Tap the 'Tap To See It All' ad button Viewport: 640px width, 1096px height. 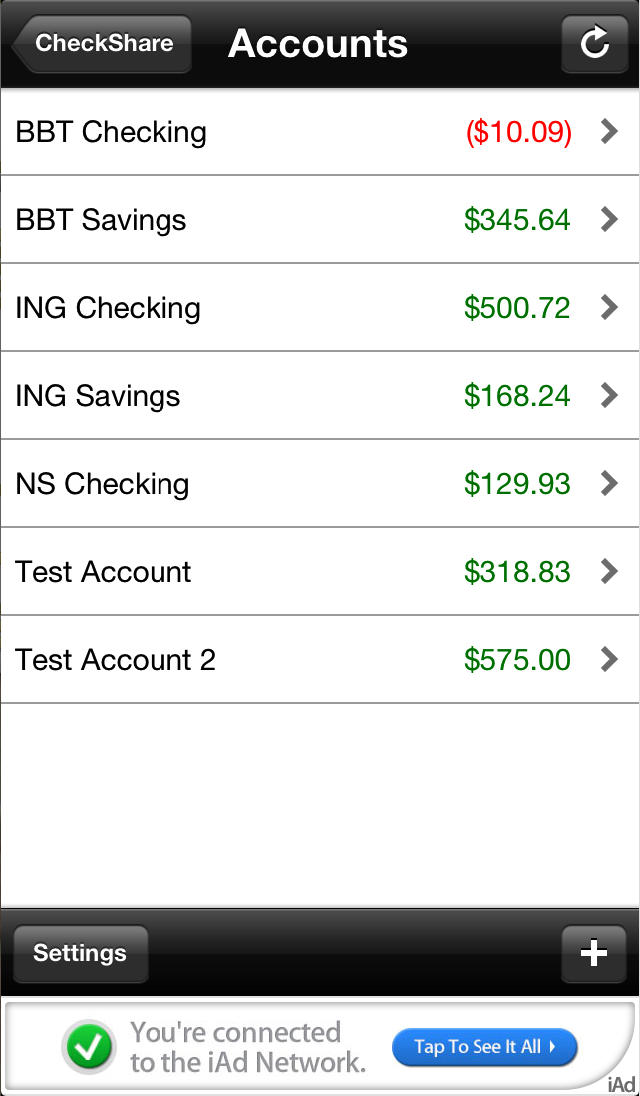484,1047
